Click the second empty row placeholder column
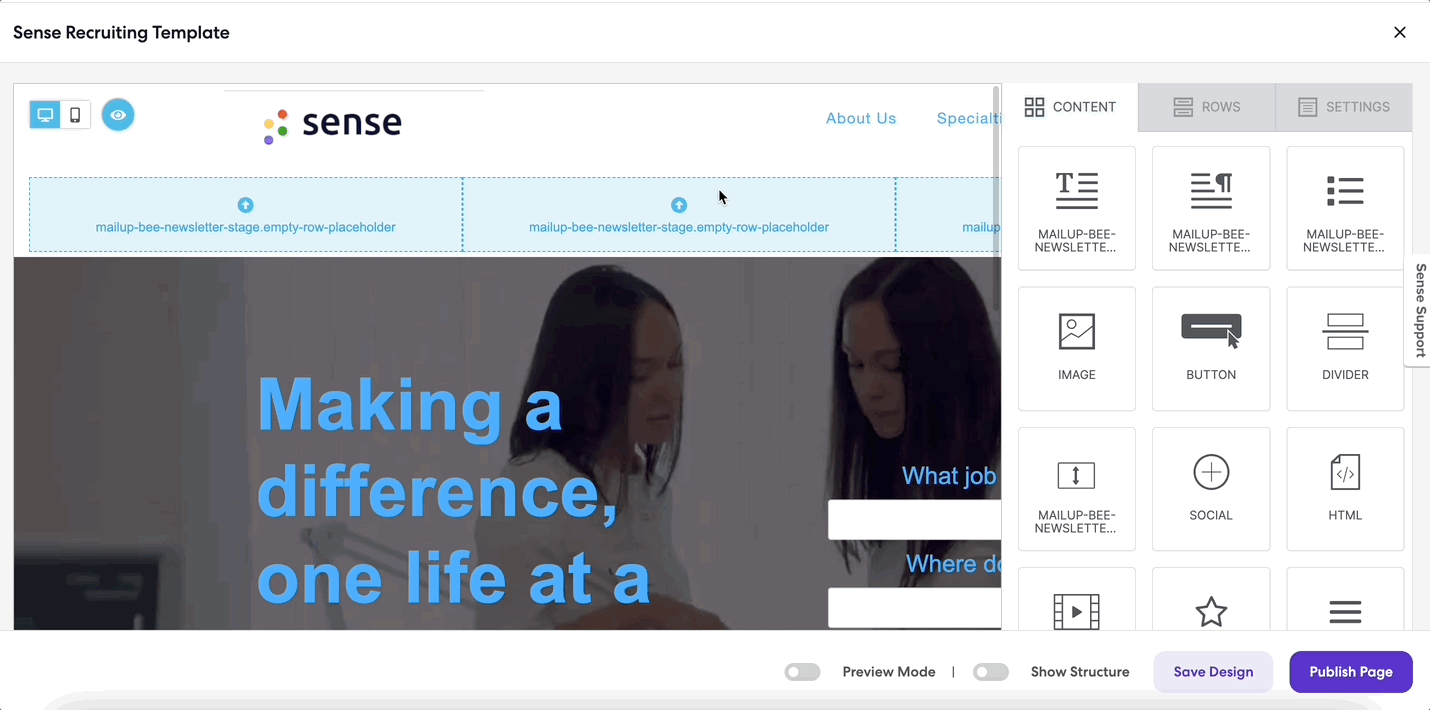1430x710 pixels. point(679,215)
